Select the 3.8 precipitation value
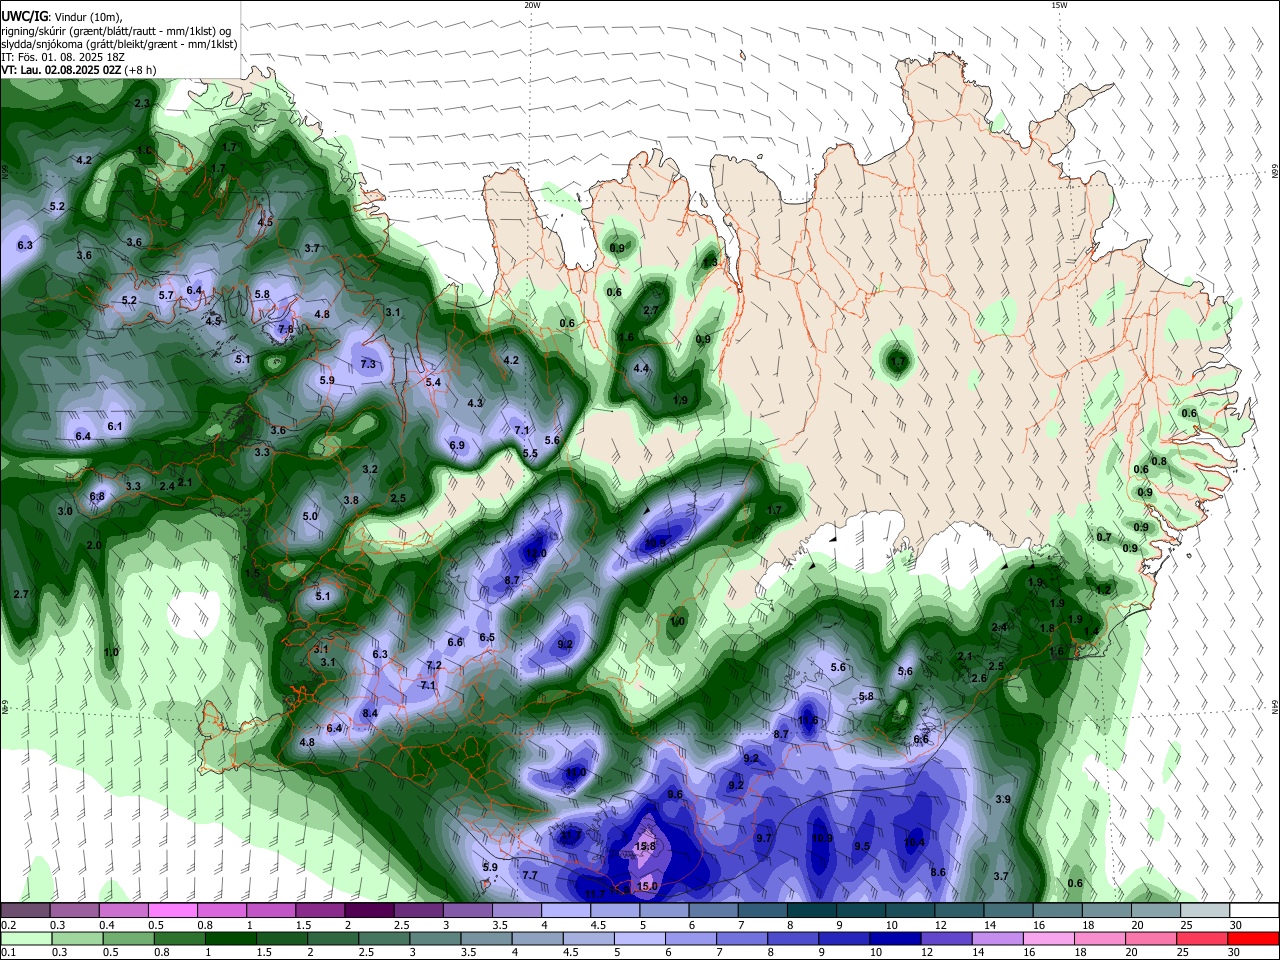Image resolution: width=1280 pixels, height=960 pixels. coord(351,500)
